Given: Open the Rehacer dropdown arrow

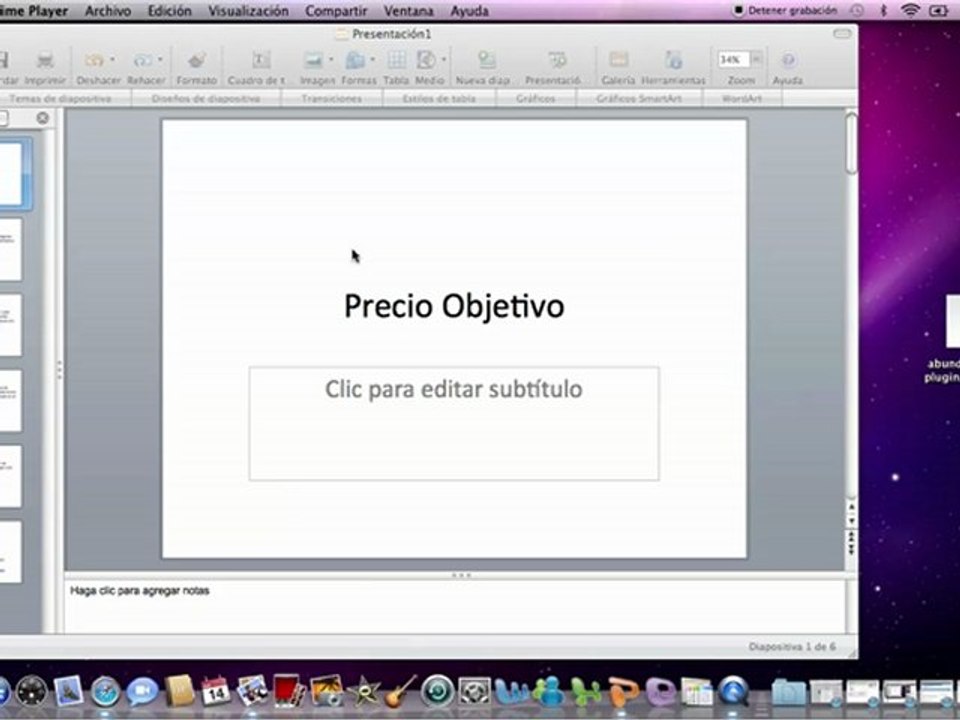Looking at the screenshot, I should (x=160, y=59).
